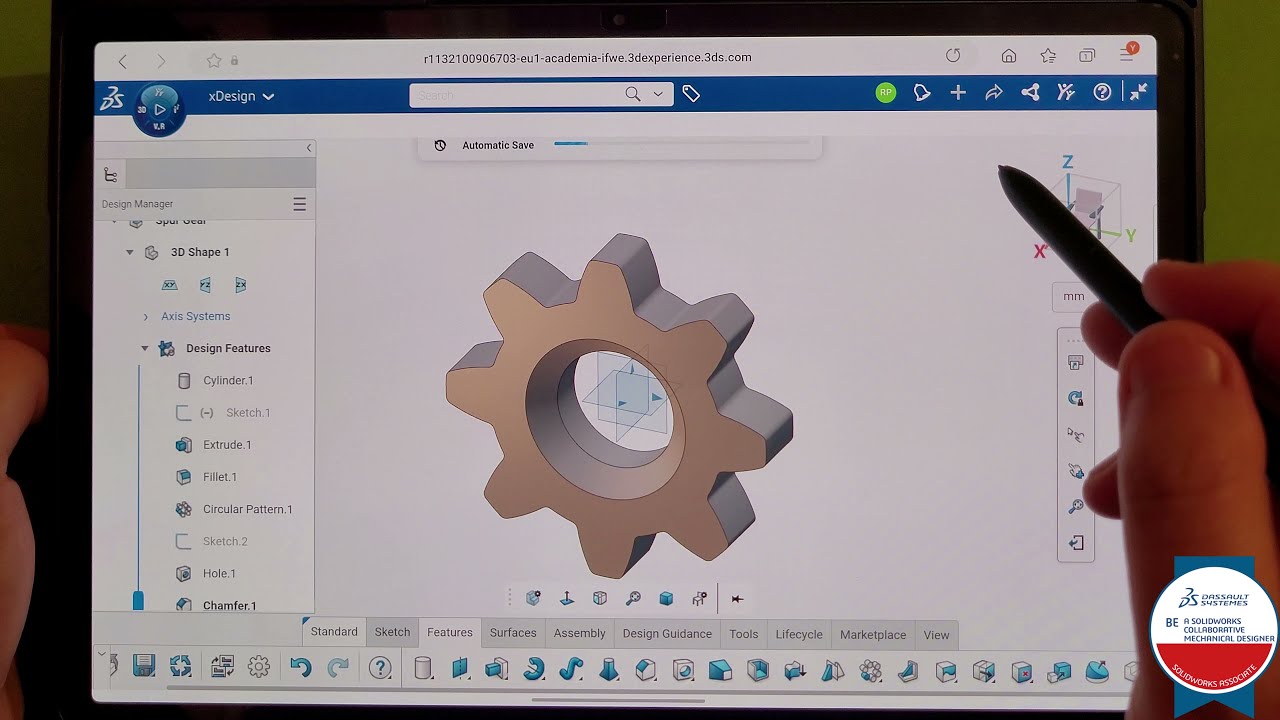Click the zoom fit magnifier below model
The height and width of the screenshot is (720, 1280).
(633, 598)
